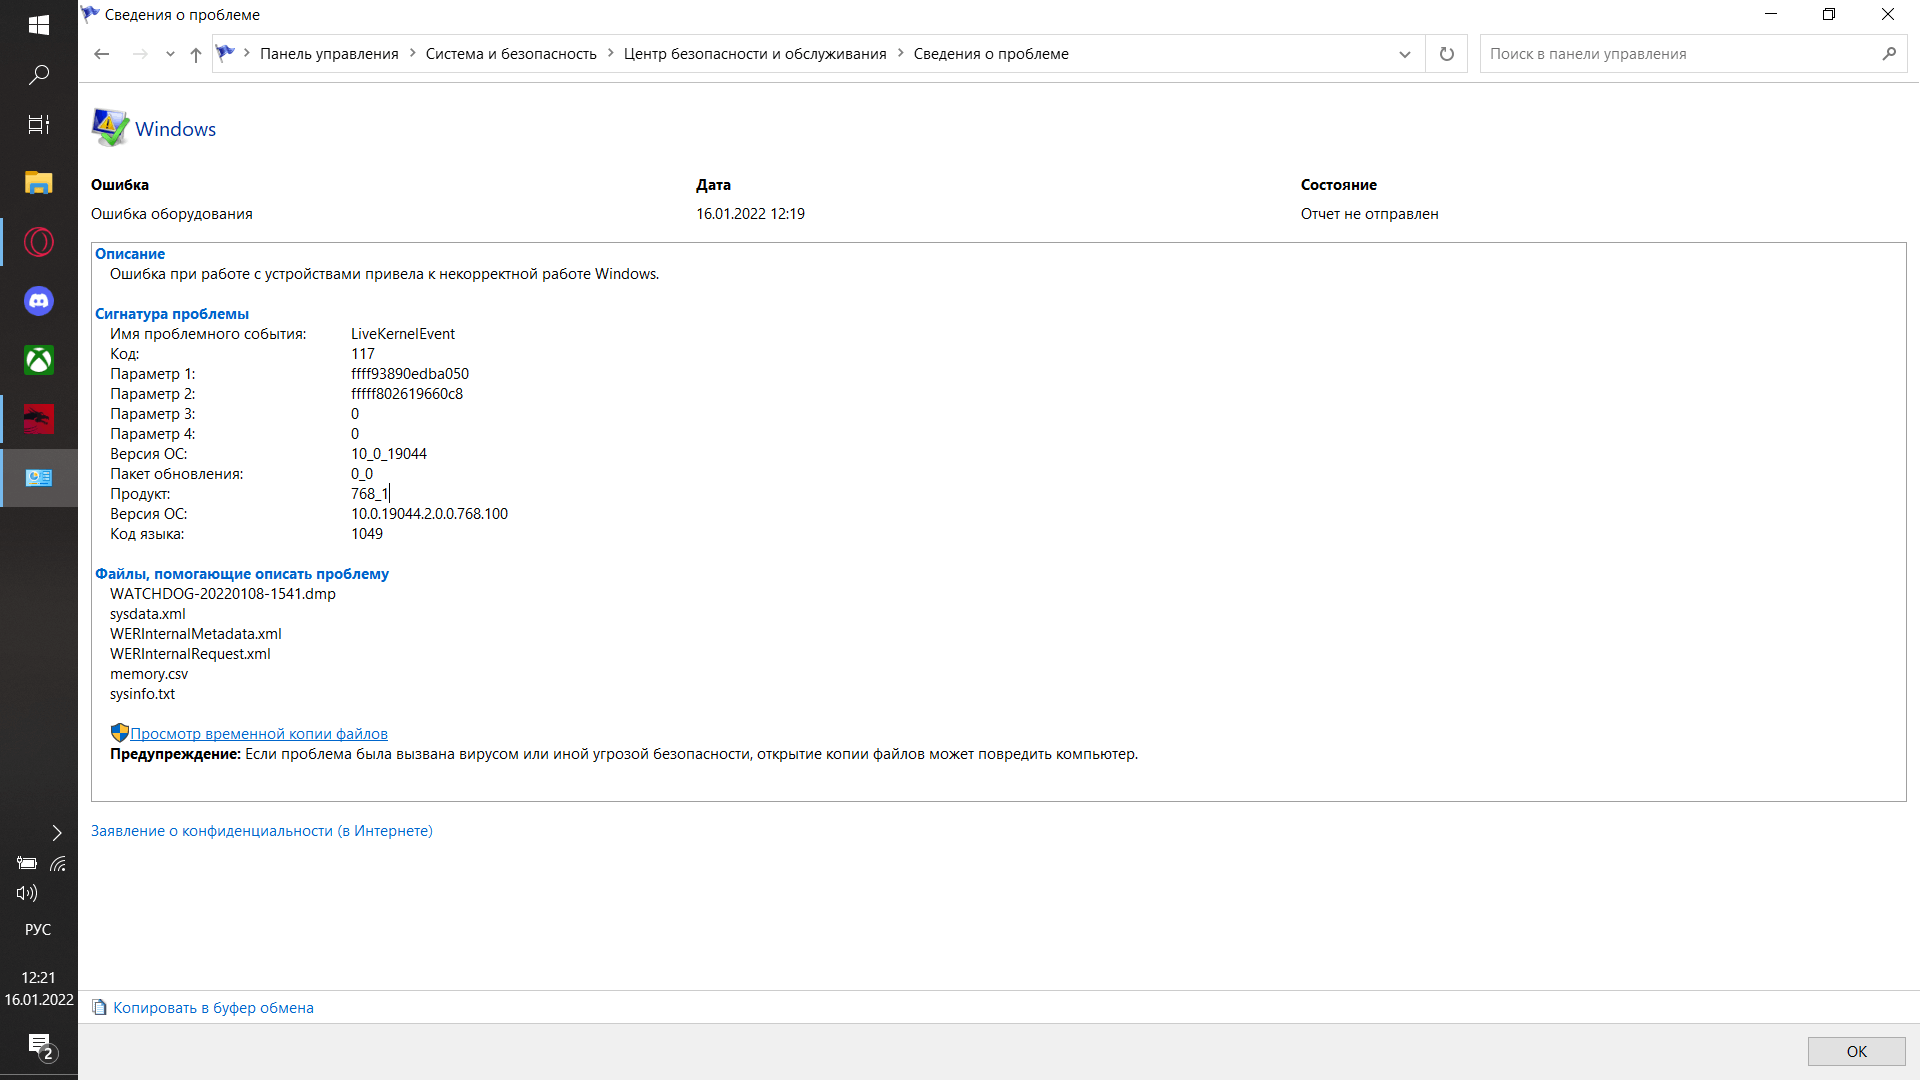Go forward with the navigation arrow
The height and width of the screenshot is (1080, 1920).
click(140, 54)
